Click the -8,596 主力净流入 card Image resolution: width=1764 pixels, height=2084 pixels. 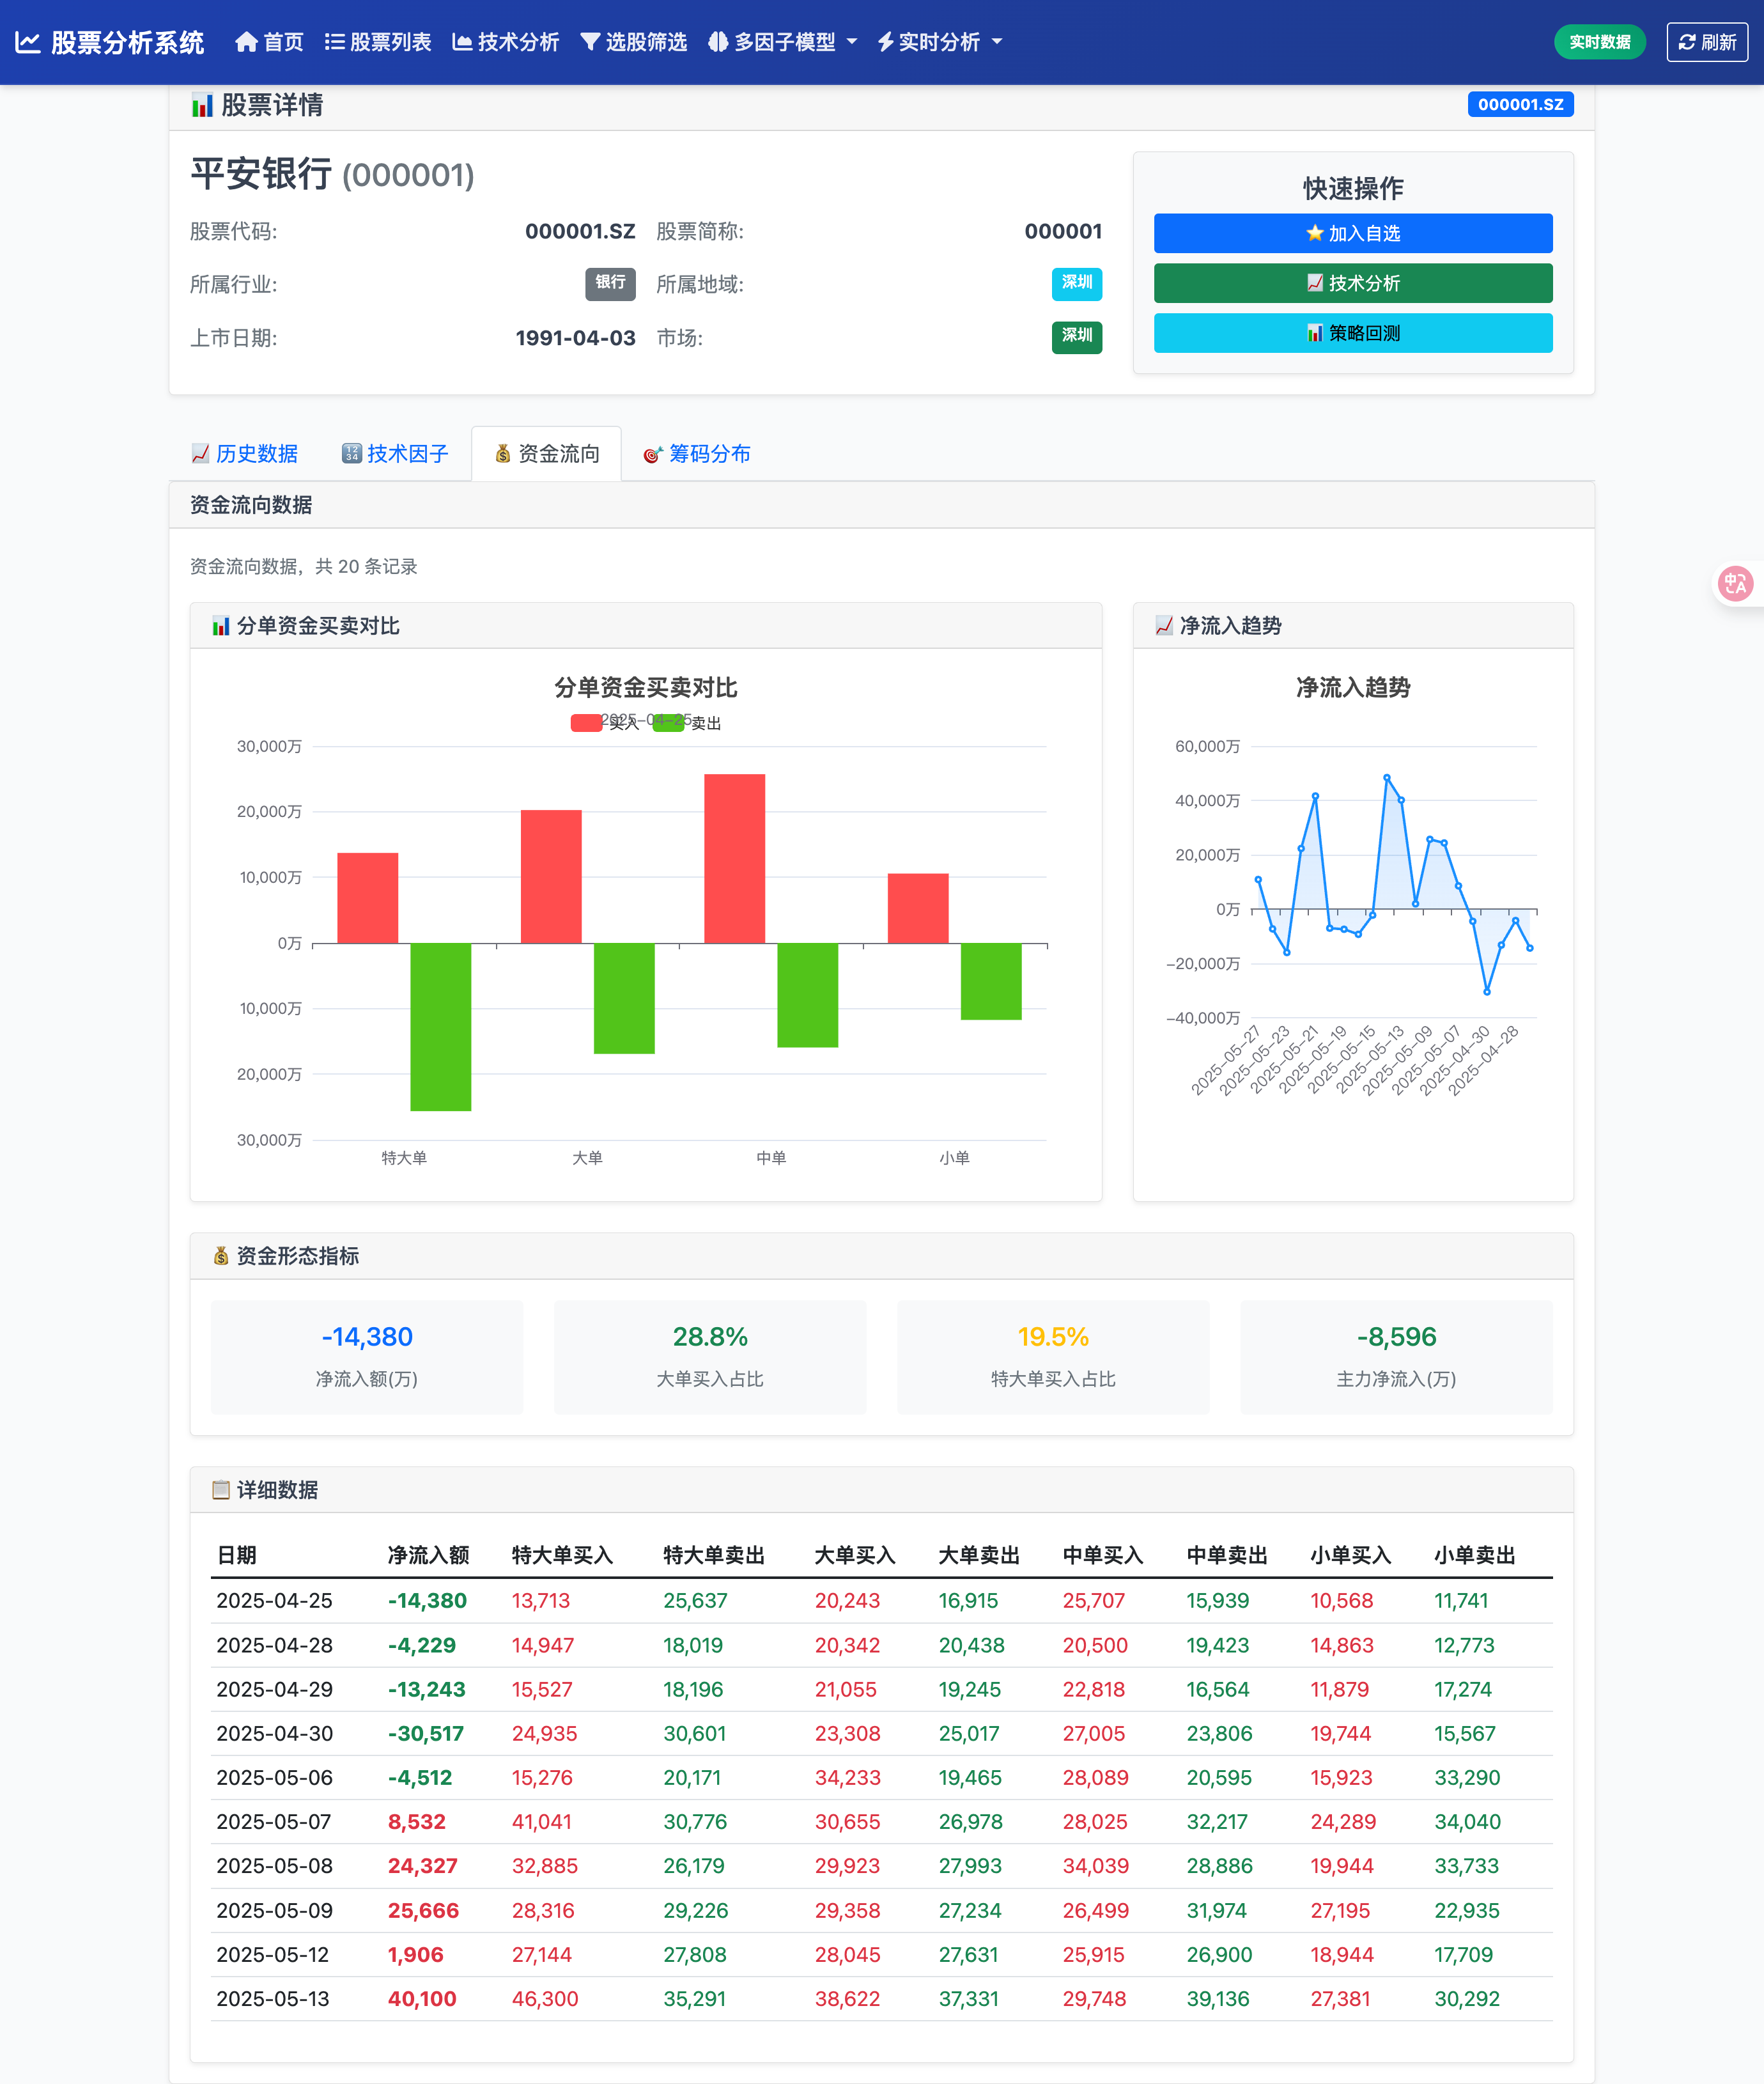[1396, 1357]
